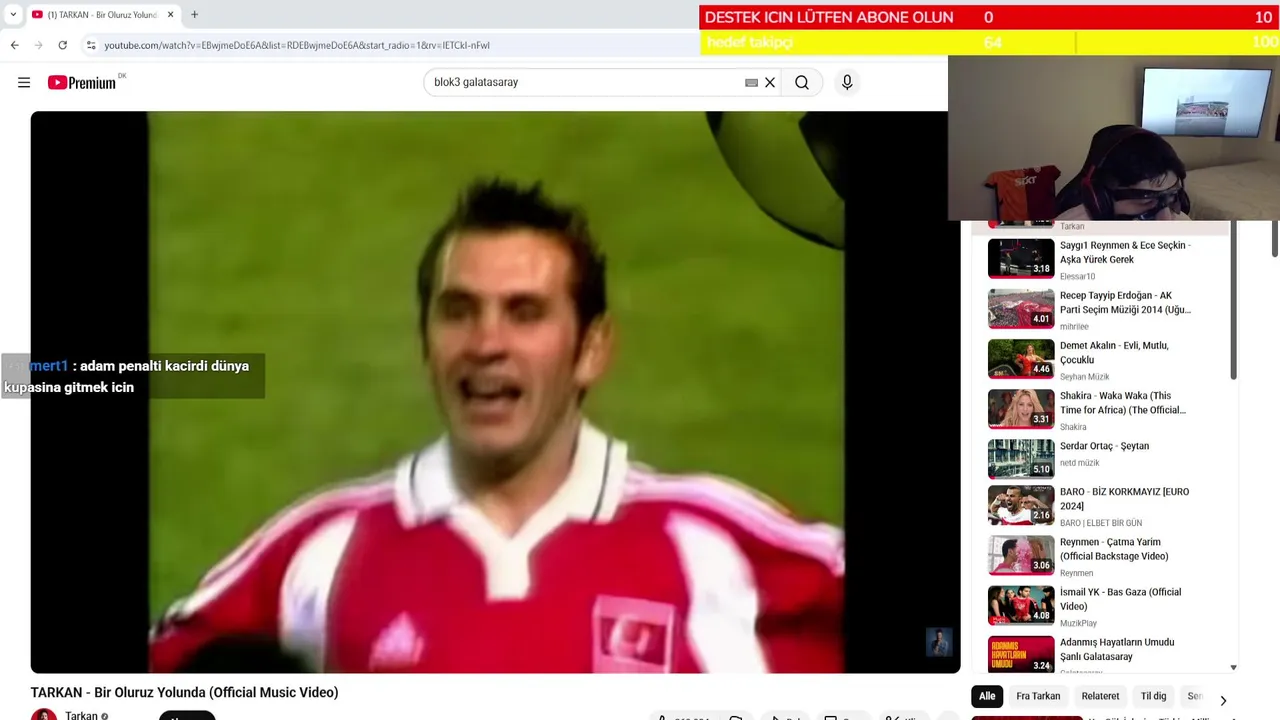Show more filter chips with right arrow
Screen dimensions: 1280x720
pos(1223,700)
